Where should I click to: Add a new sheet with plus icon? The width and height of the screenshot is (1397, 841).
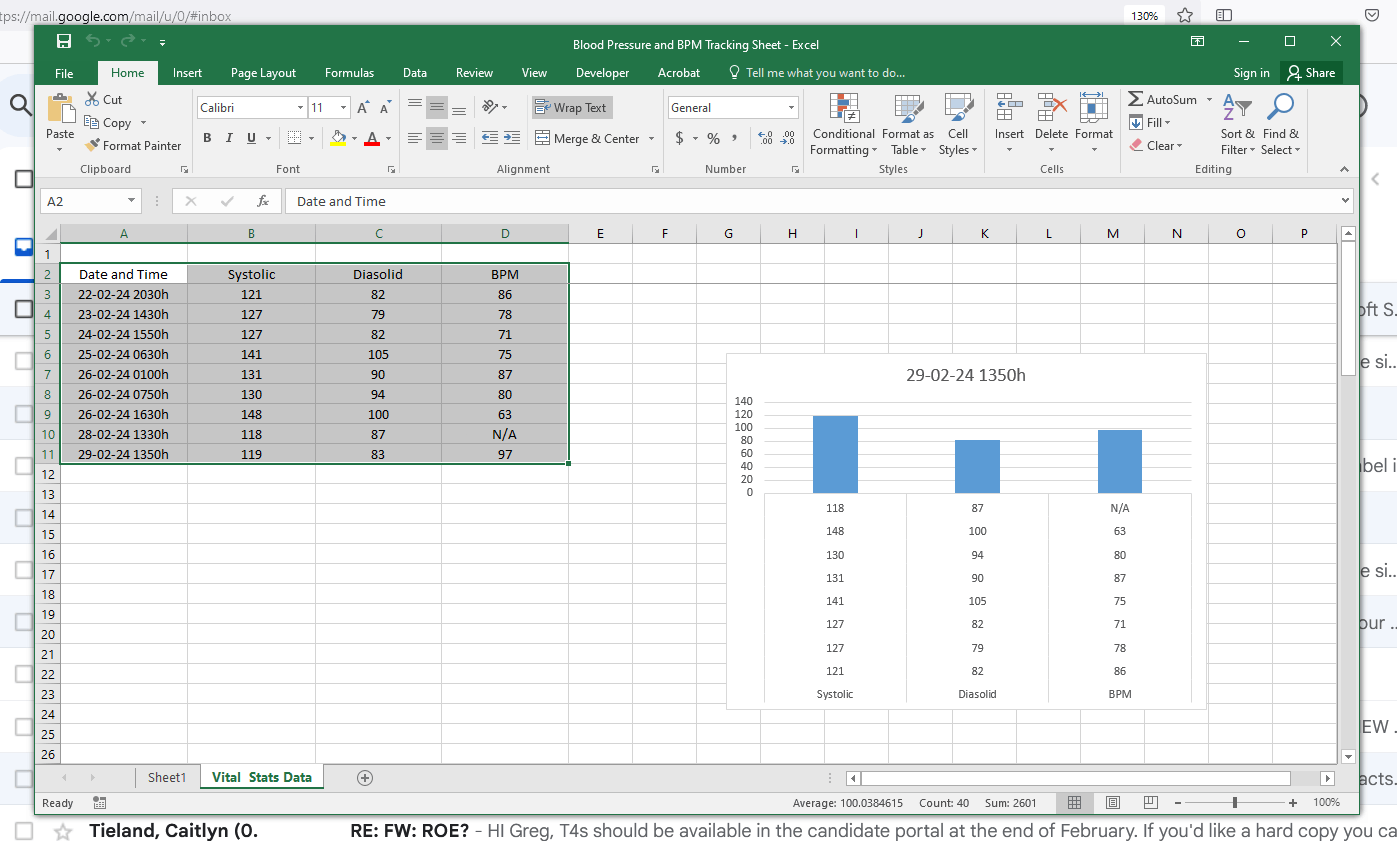365,777
